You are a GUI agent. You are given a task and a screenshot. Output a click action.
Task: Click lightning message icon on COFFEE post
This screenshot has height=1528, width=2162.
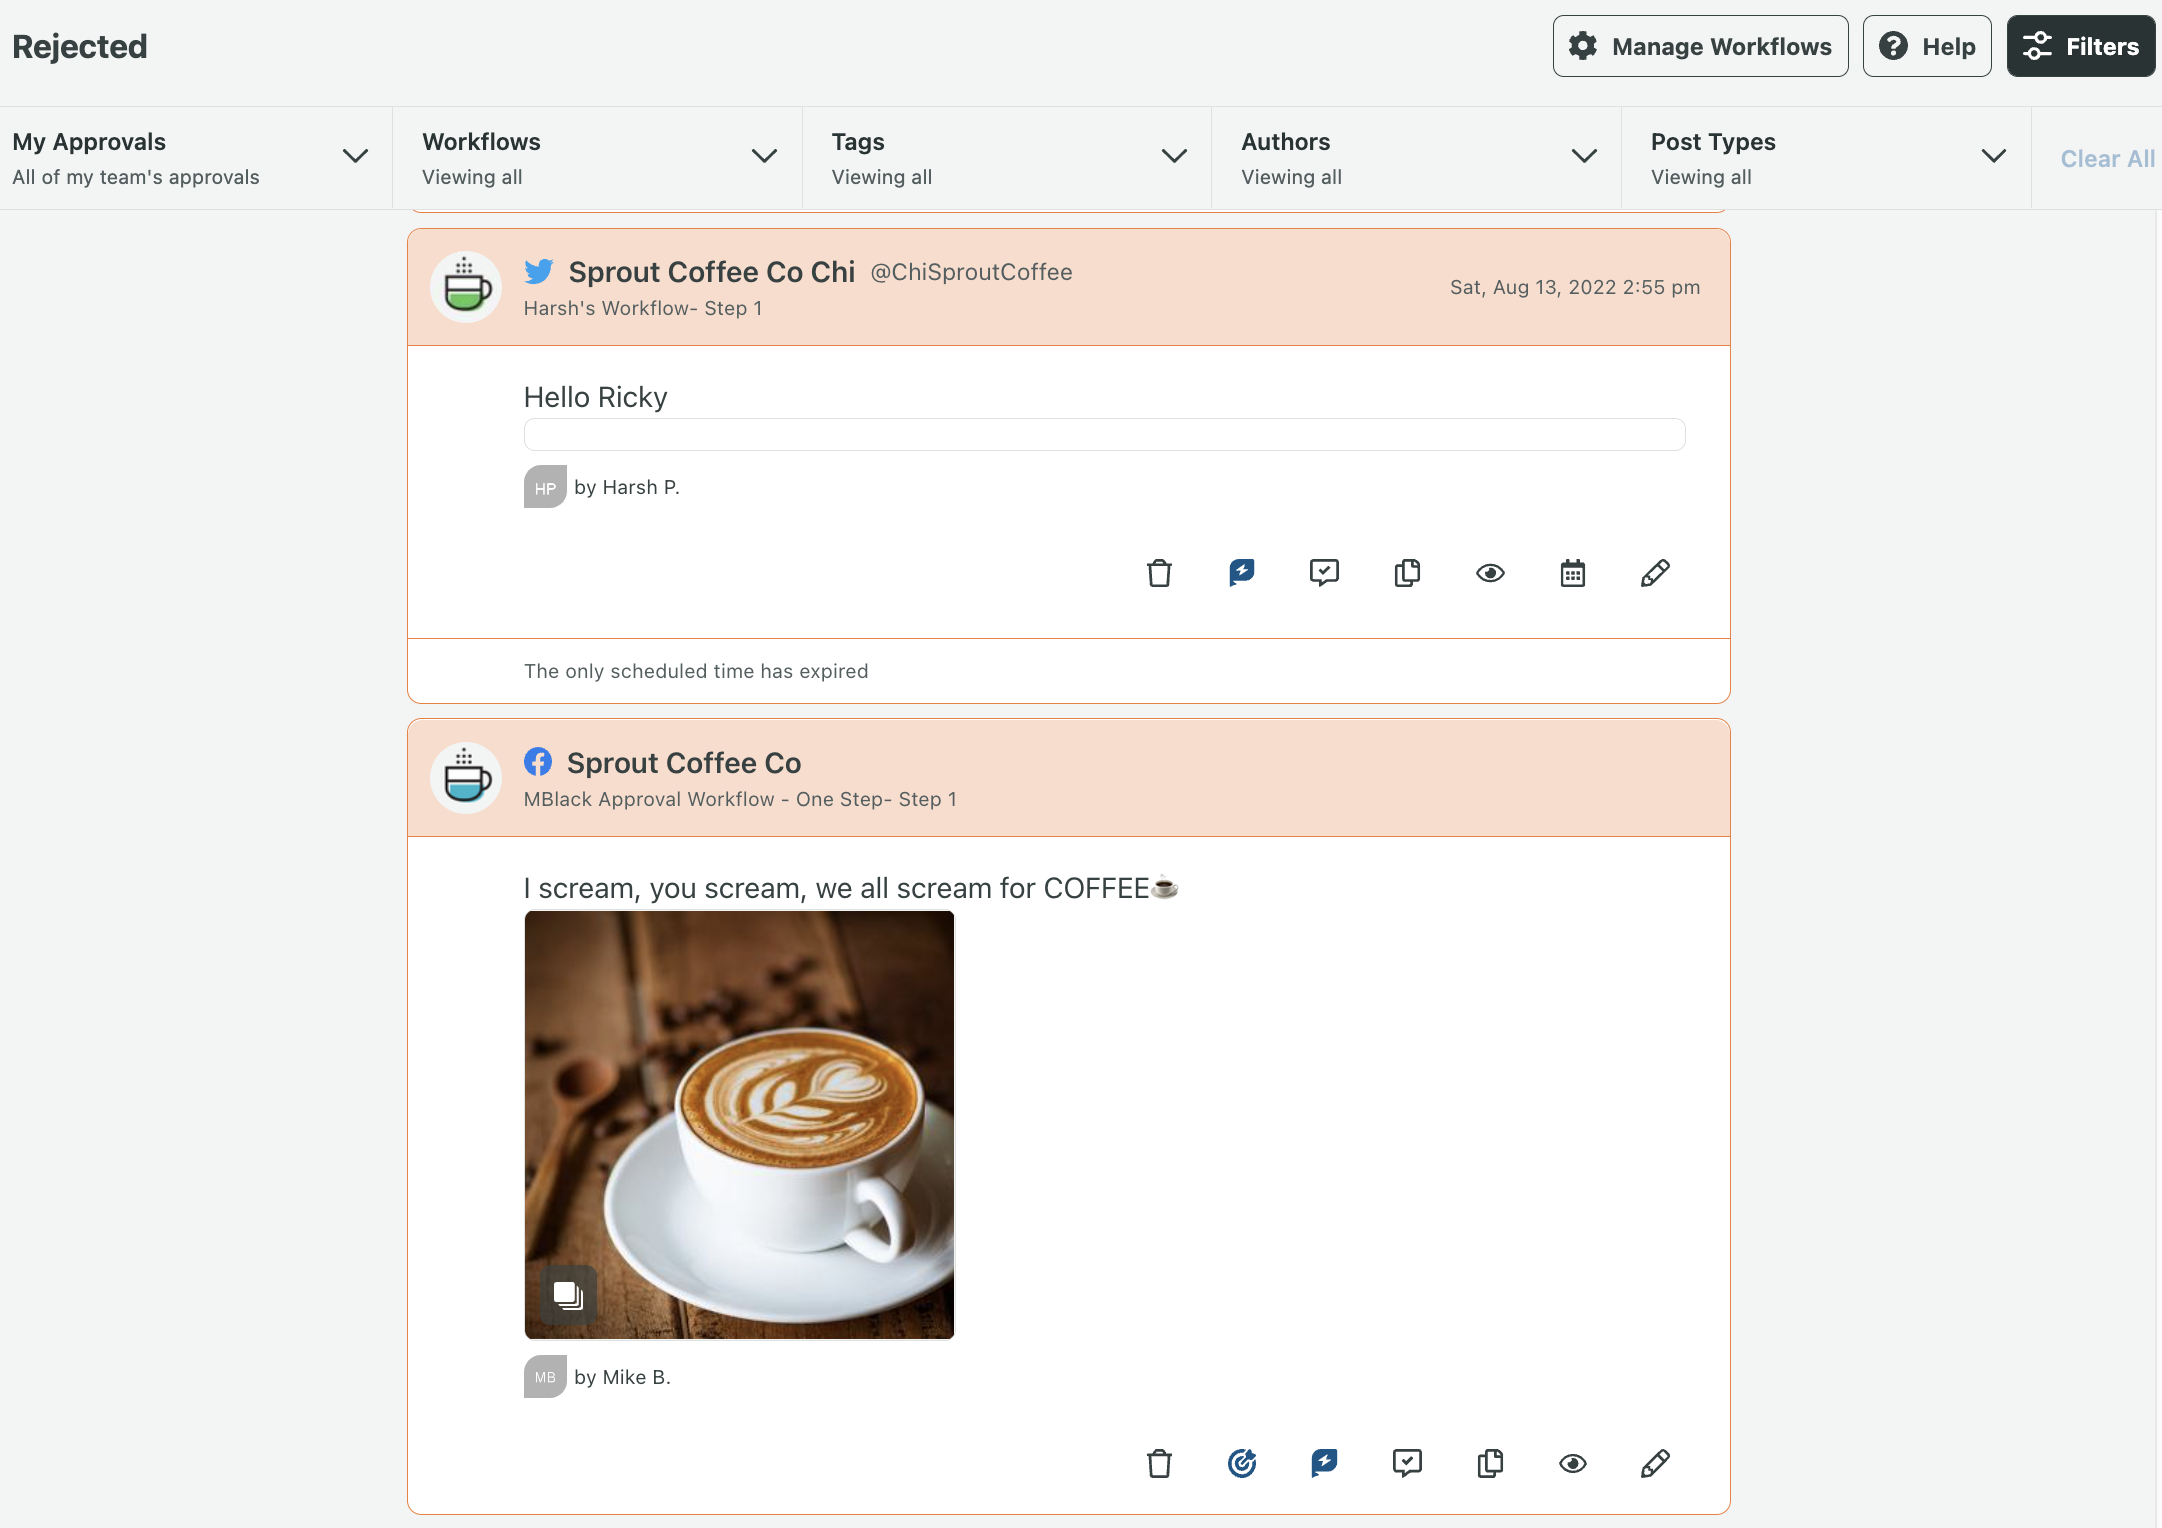coord(1325,1464)
